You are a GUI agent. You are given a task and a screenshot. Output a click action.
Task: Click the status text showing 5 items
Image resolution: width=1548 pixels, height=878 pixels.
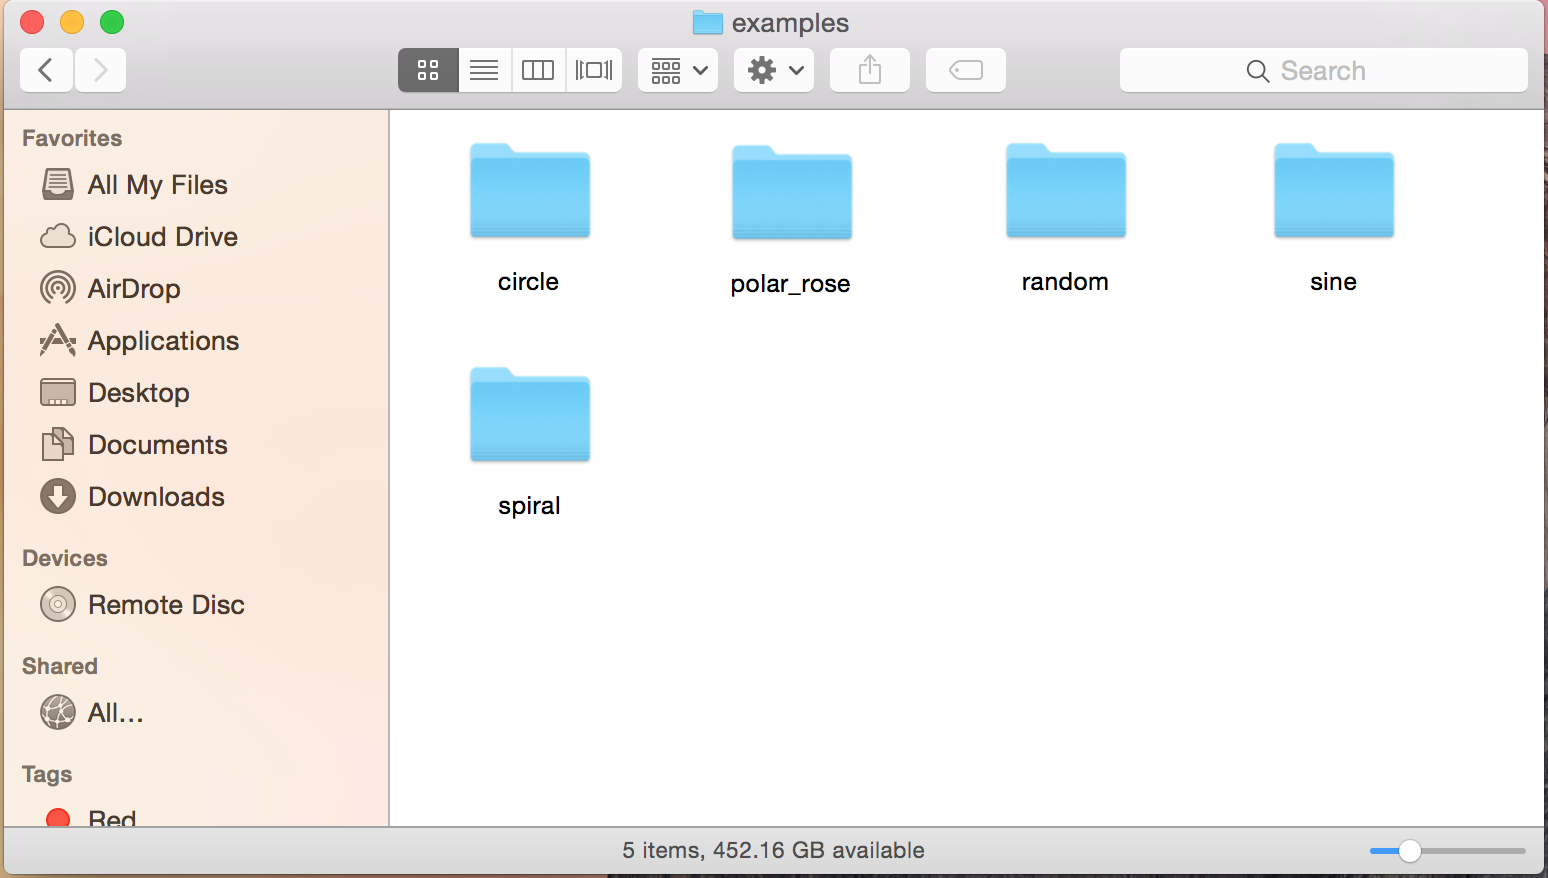[773, 850]
